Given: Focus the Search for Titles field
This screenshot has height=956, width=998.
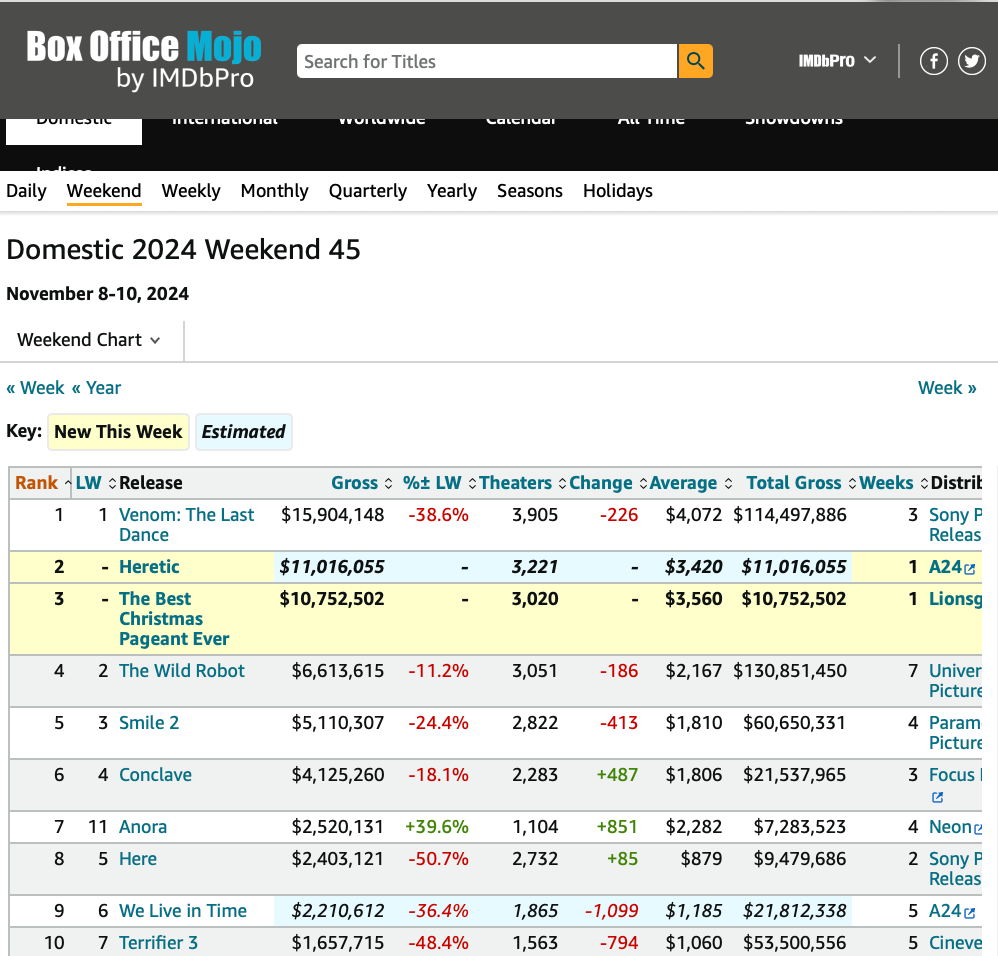Looking at the screenshot, I should (487, 61).
